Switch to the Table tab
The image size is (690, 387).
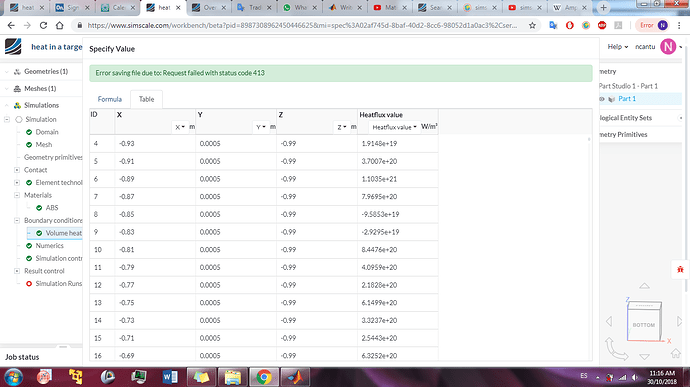(x=147, y=99)
